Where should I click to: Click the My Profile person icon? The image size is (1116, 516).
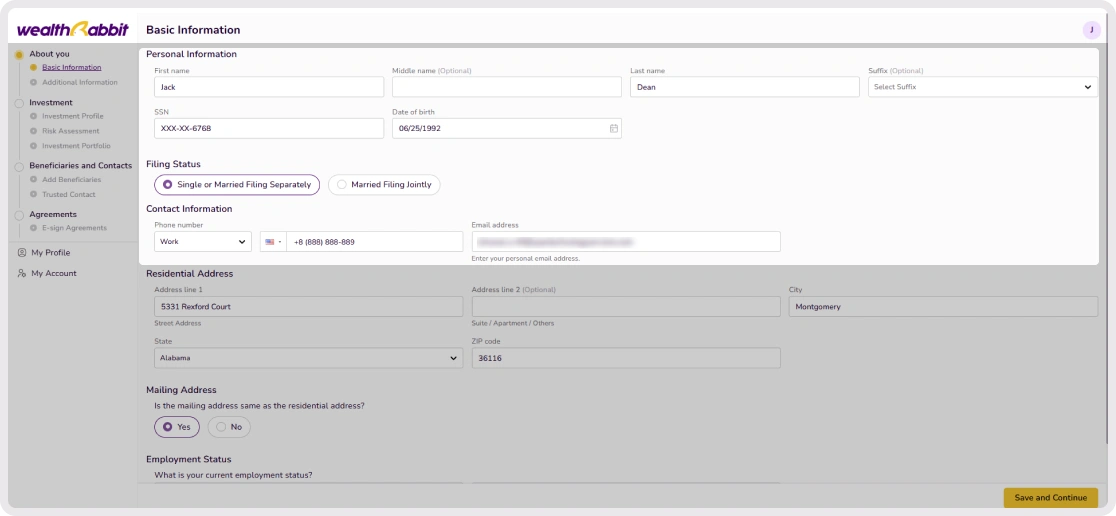click(x=22, y=253)
